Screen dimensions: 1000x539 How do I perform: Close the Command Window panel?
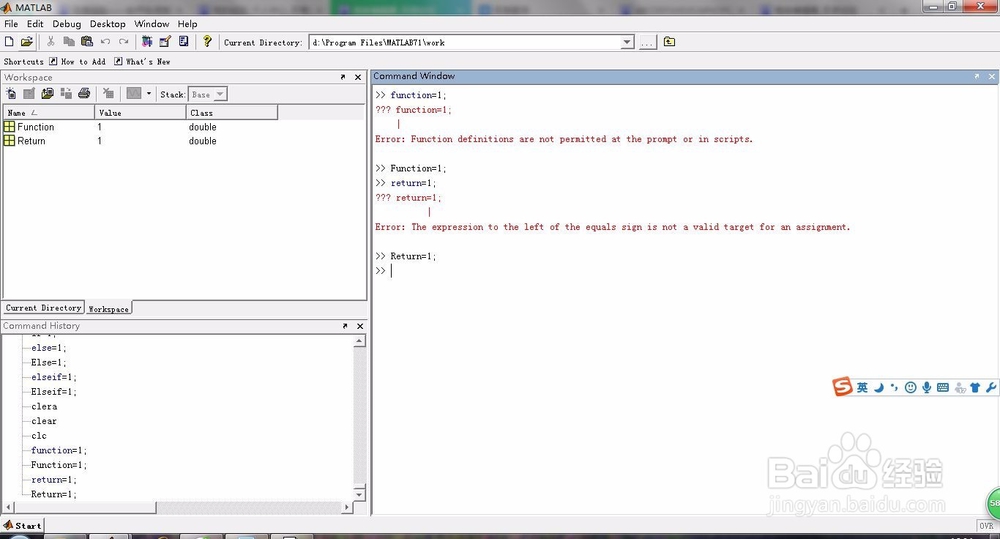coord(992,76)
